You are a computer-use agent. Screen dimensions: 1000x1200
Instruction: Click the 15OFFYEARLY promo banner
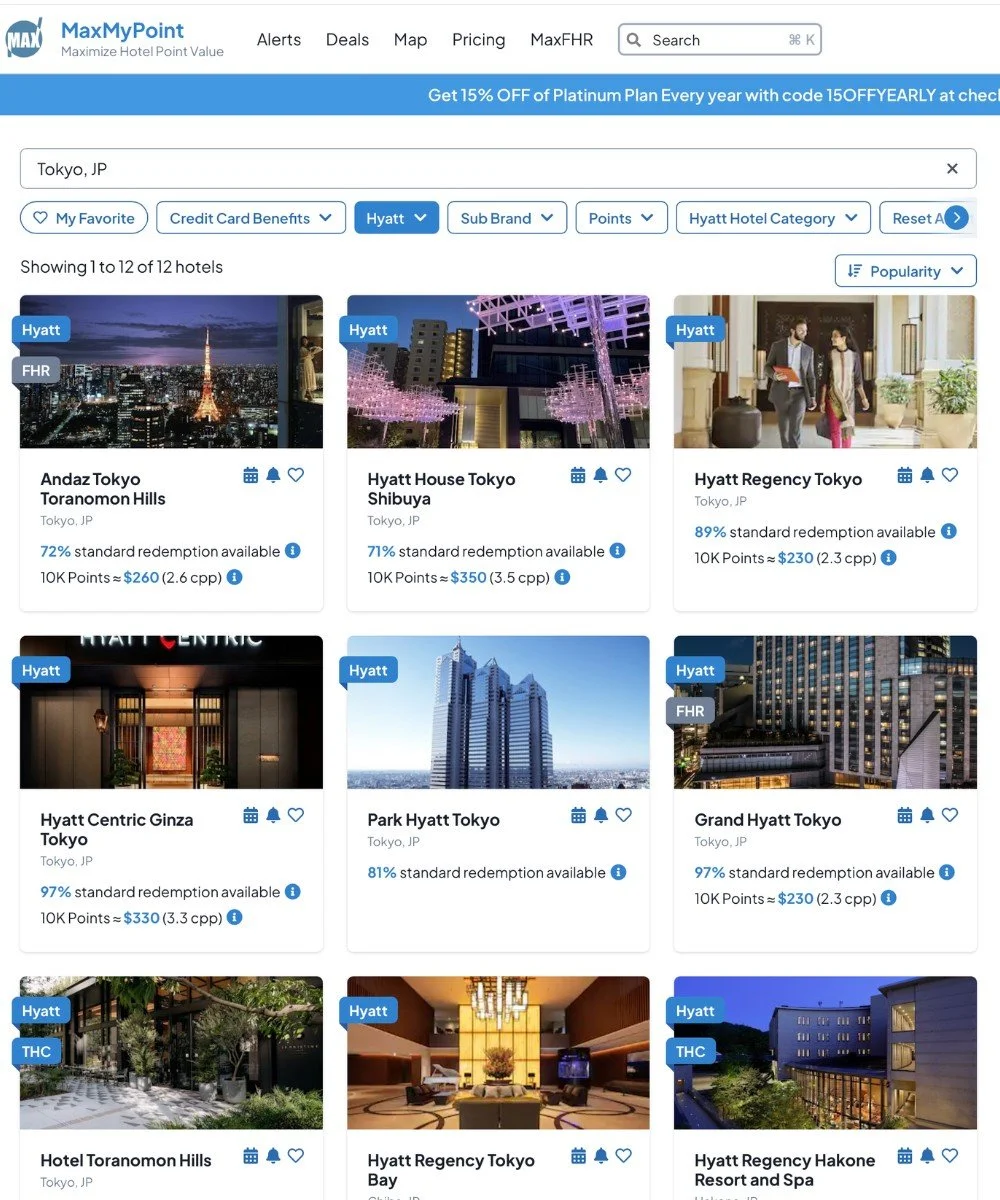tap(500, 95)
